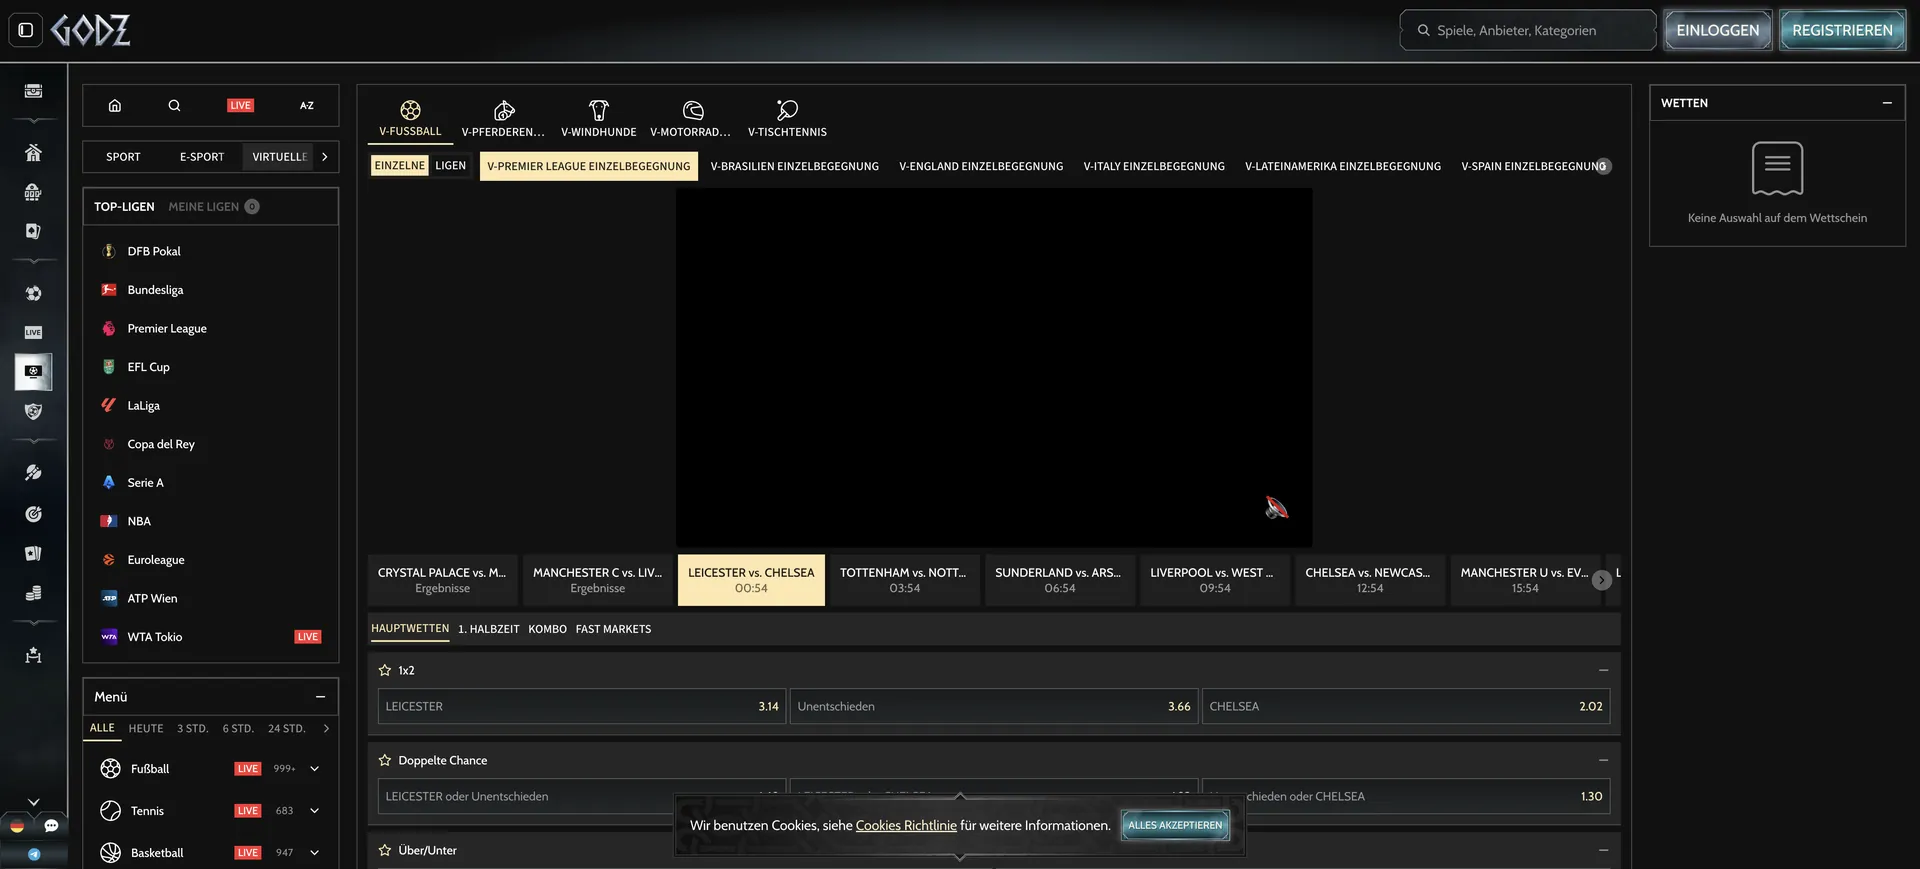Image resolution: width=1920 pixels, height=869 pixels.
Task: Focus the Spiele, Anbieter, Kategorien search field
Action: 1528,30
